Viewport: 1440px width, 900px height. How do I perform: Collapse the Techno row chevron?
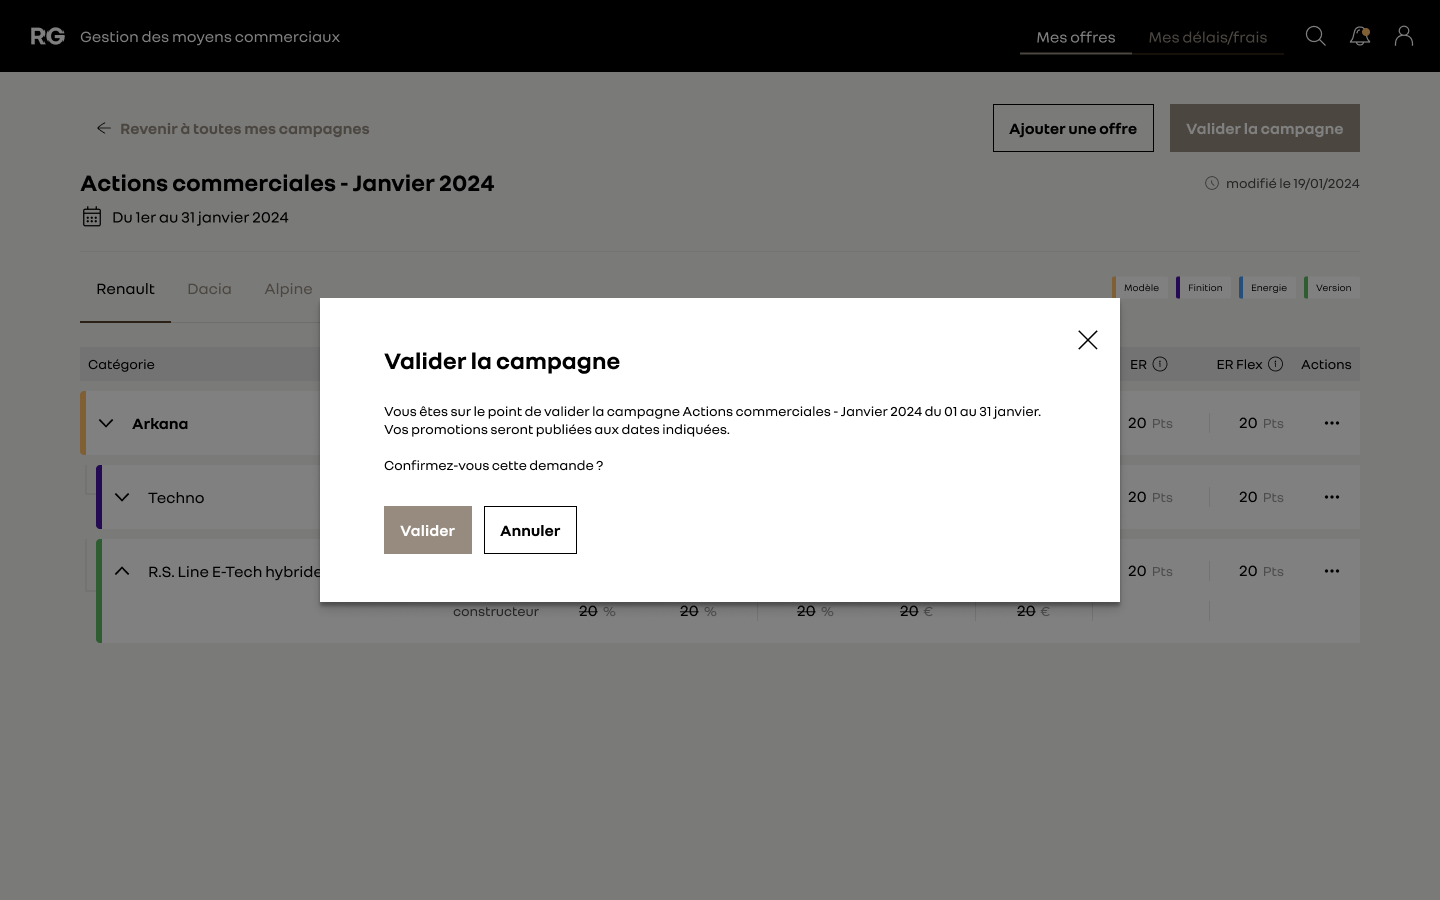122,497
